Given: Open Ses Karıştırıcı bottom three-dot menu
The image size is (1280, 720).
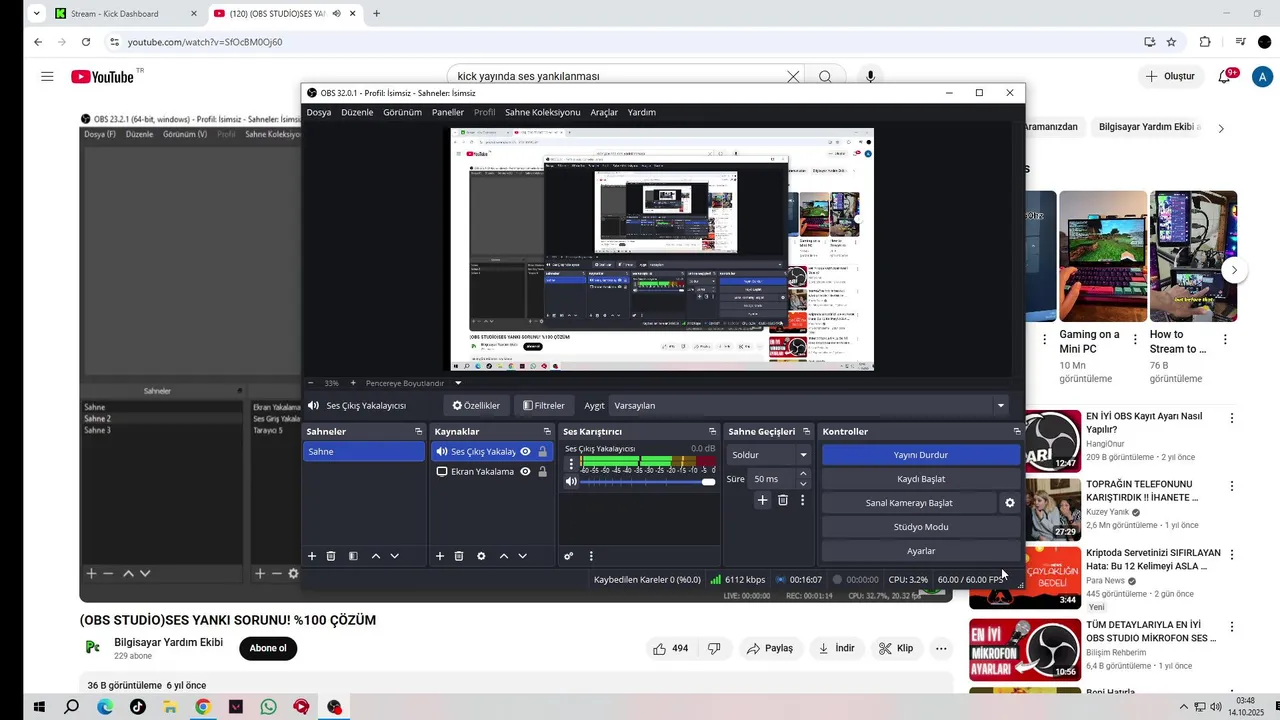Looking at the screenshot, I should (x=591, y=556).
